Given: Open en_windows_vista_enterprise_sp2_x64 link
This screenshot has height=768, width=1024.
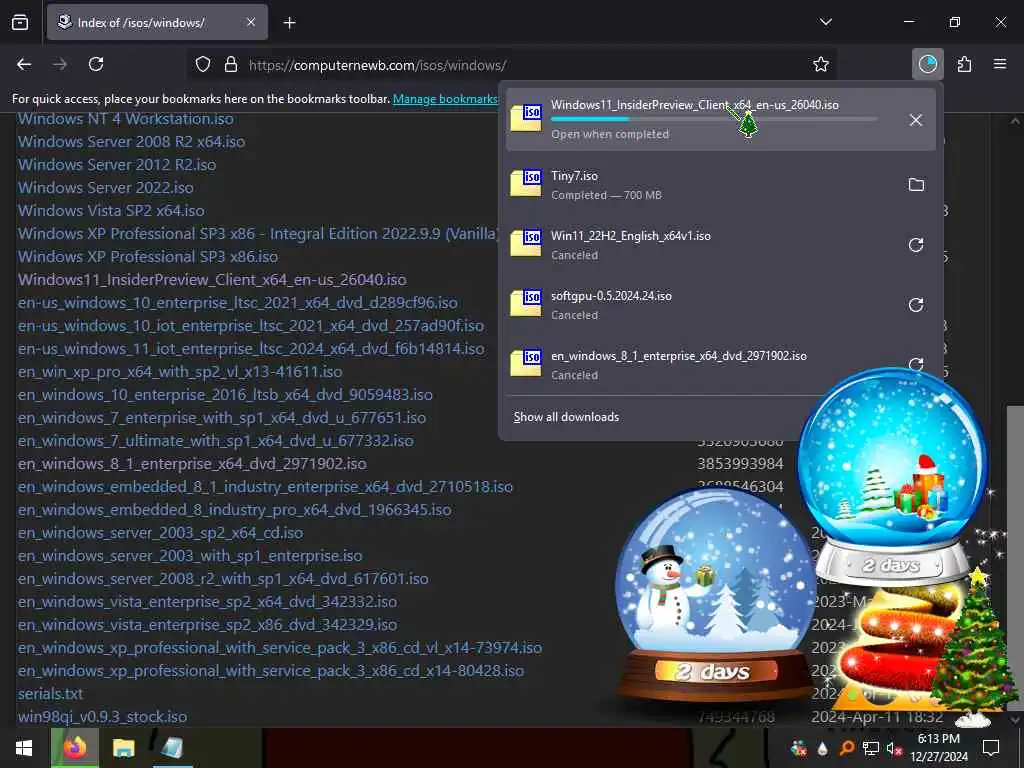Looking at the screenshot, I should click(x=207, y=601).
